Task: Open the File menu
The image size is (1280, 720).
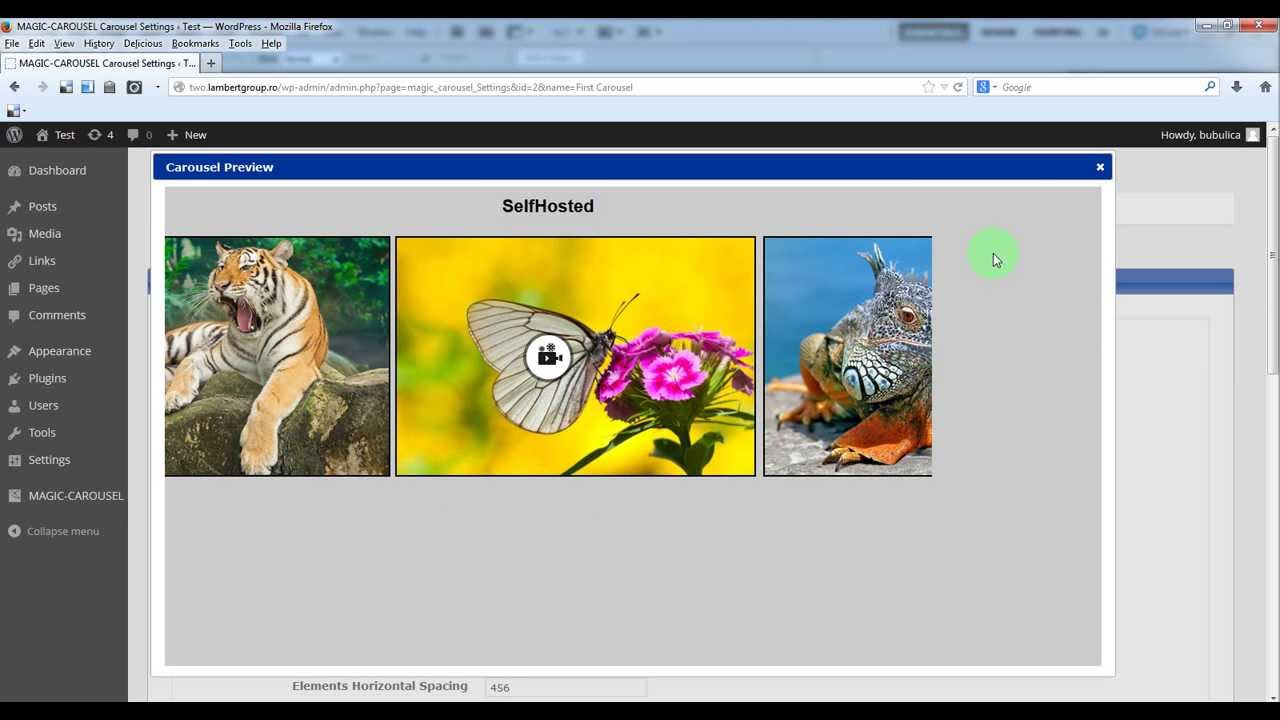Action: point(12,43)
